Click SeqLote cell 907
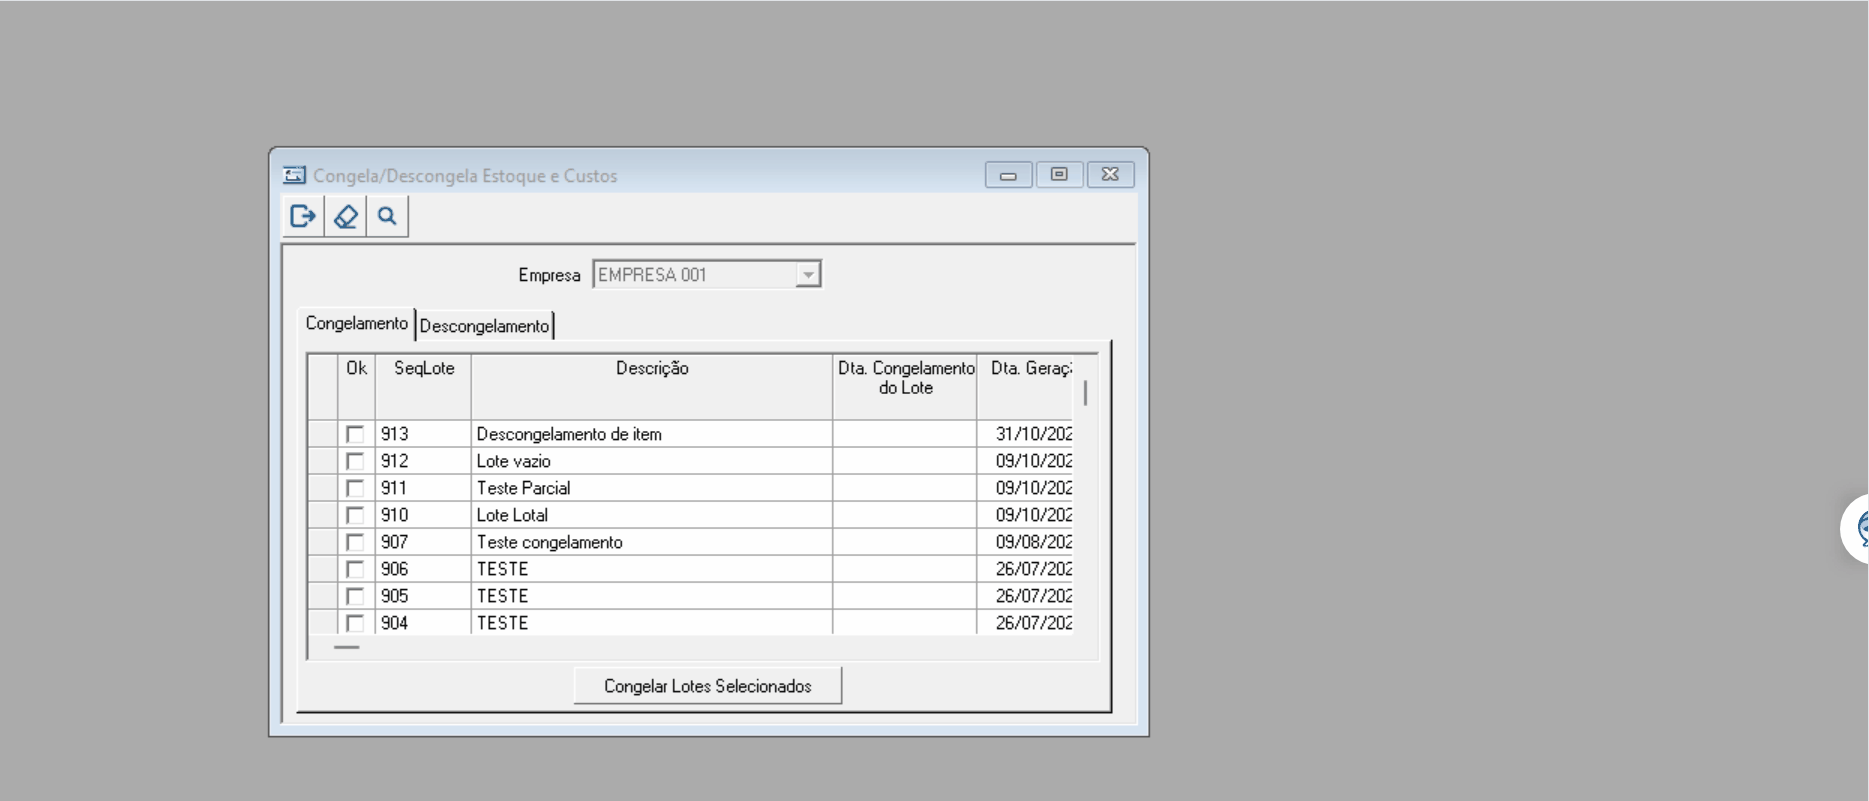 pos(424,542)
